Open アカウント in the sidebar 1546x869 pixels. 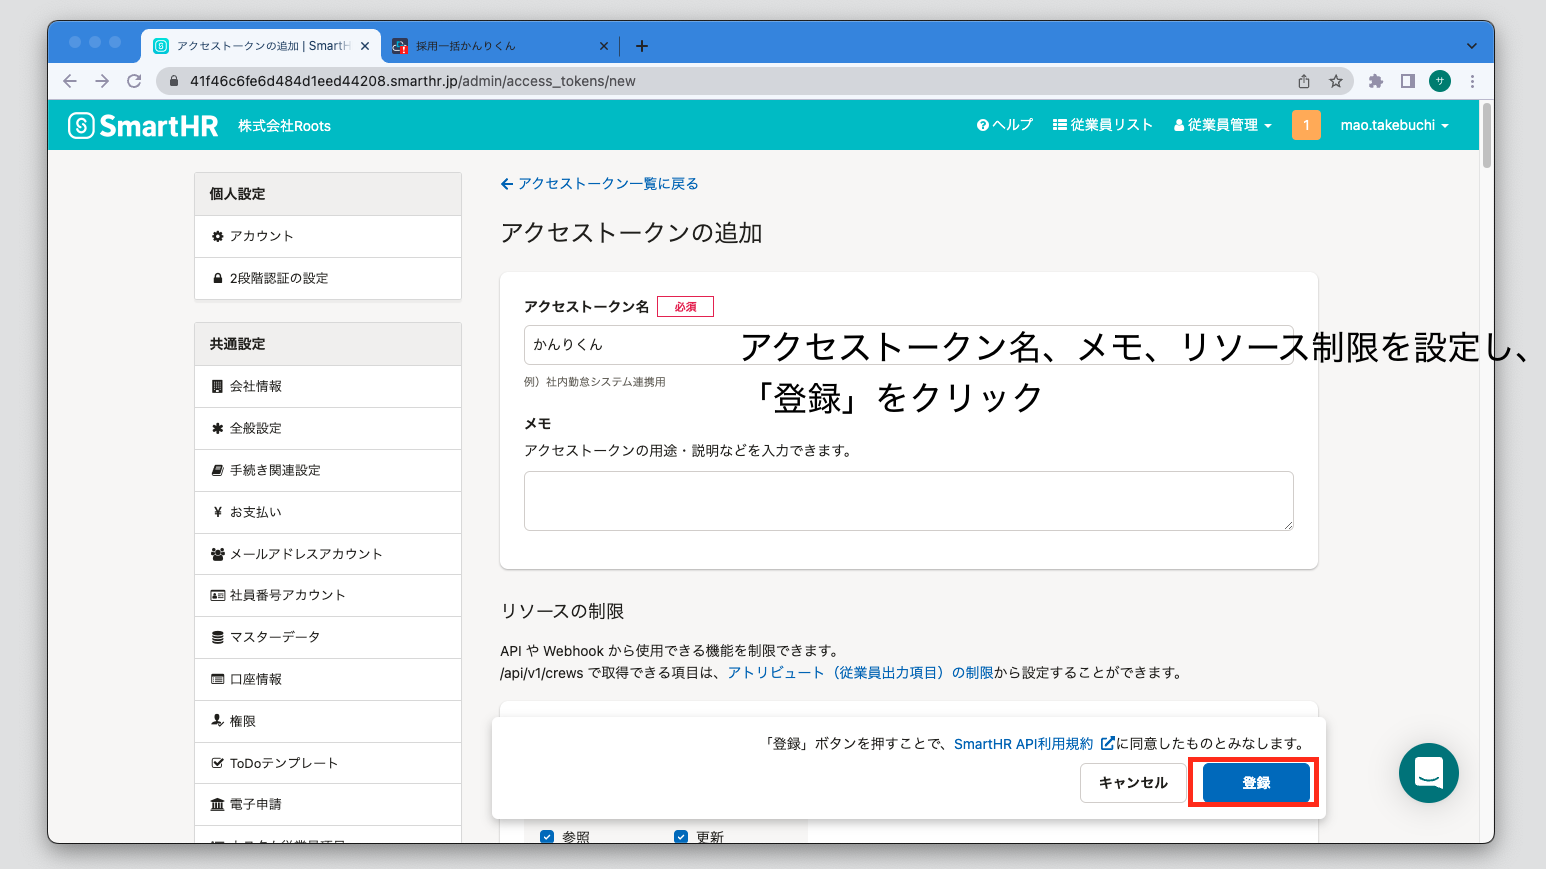(x=328, y=236)
